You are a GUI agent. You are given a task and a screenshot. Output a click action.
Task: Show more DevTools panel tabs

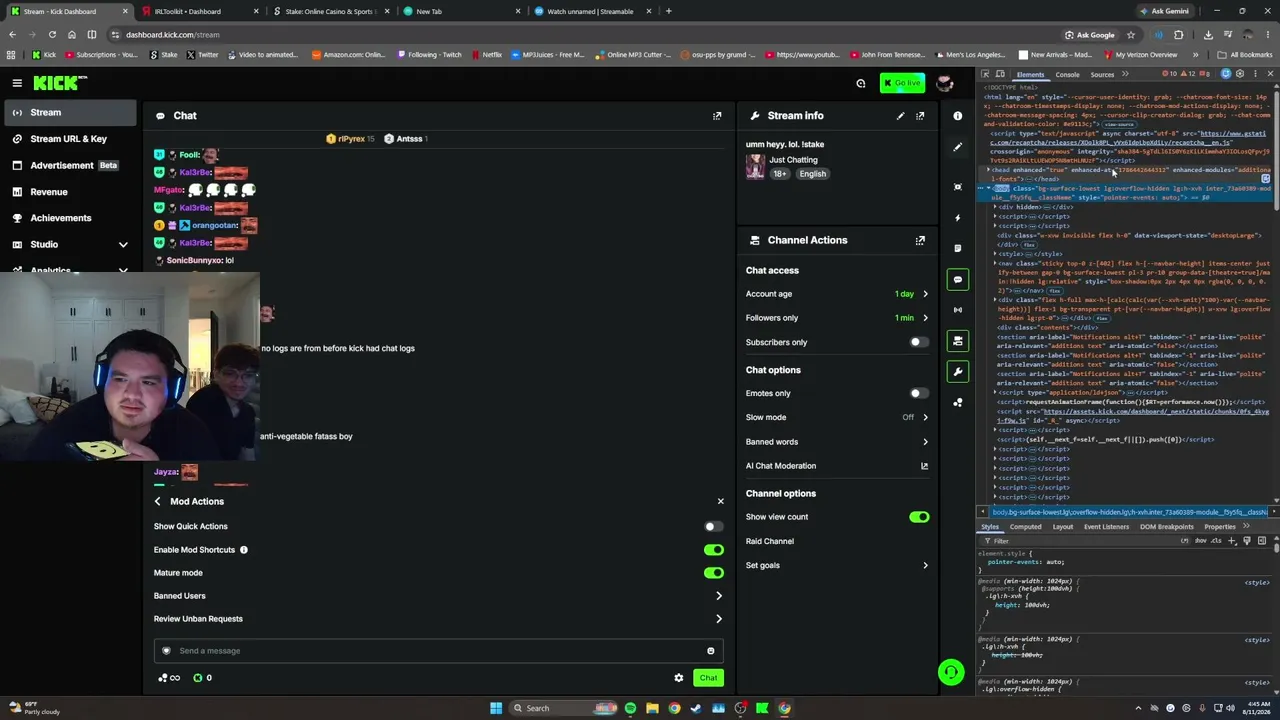point(1125,74)
